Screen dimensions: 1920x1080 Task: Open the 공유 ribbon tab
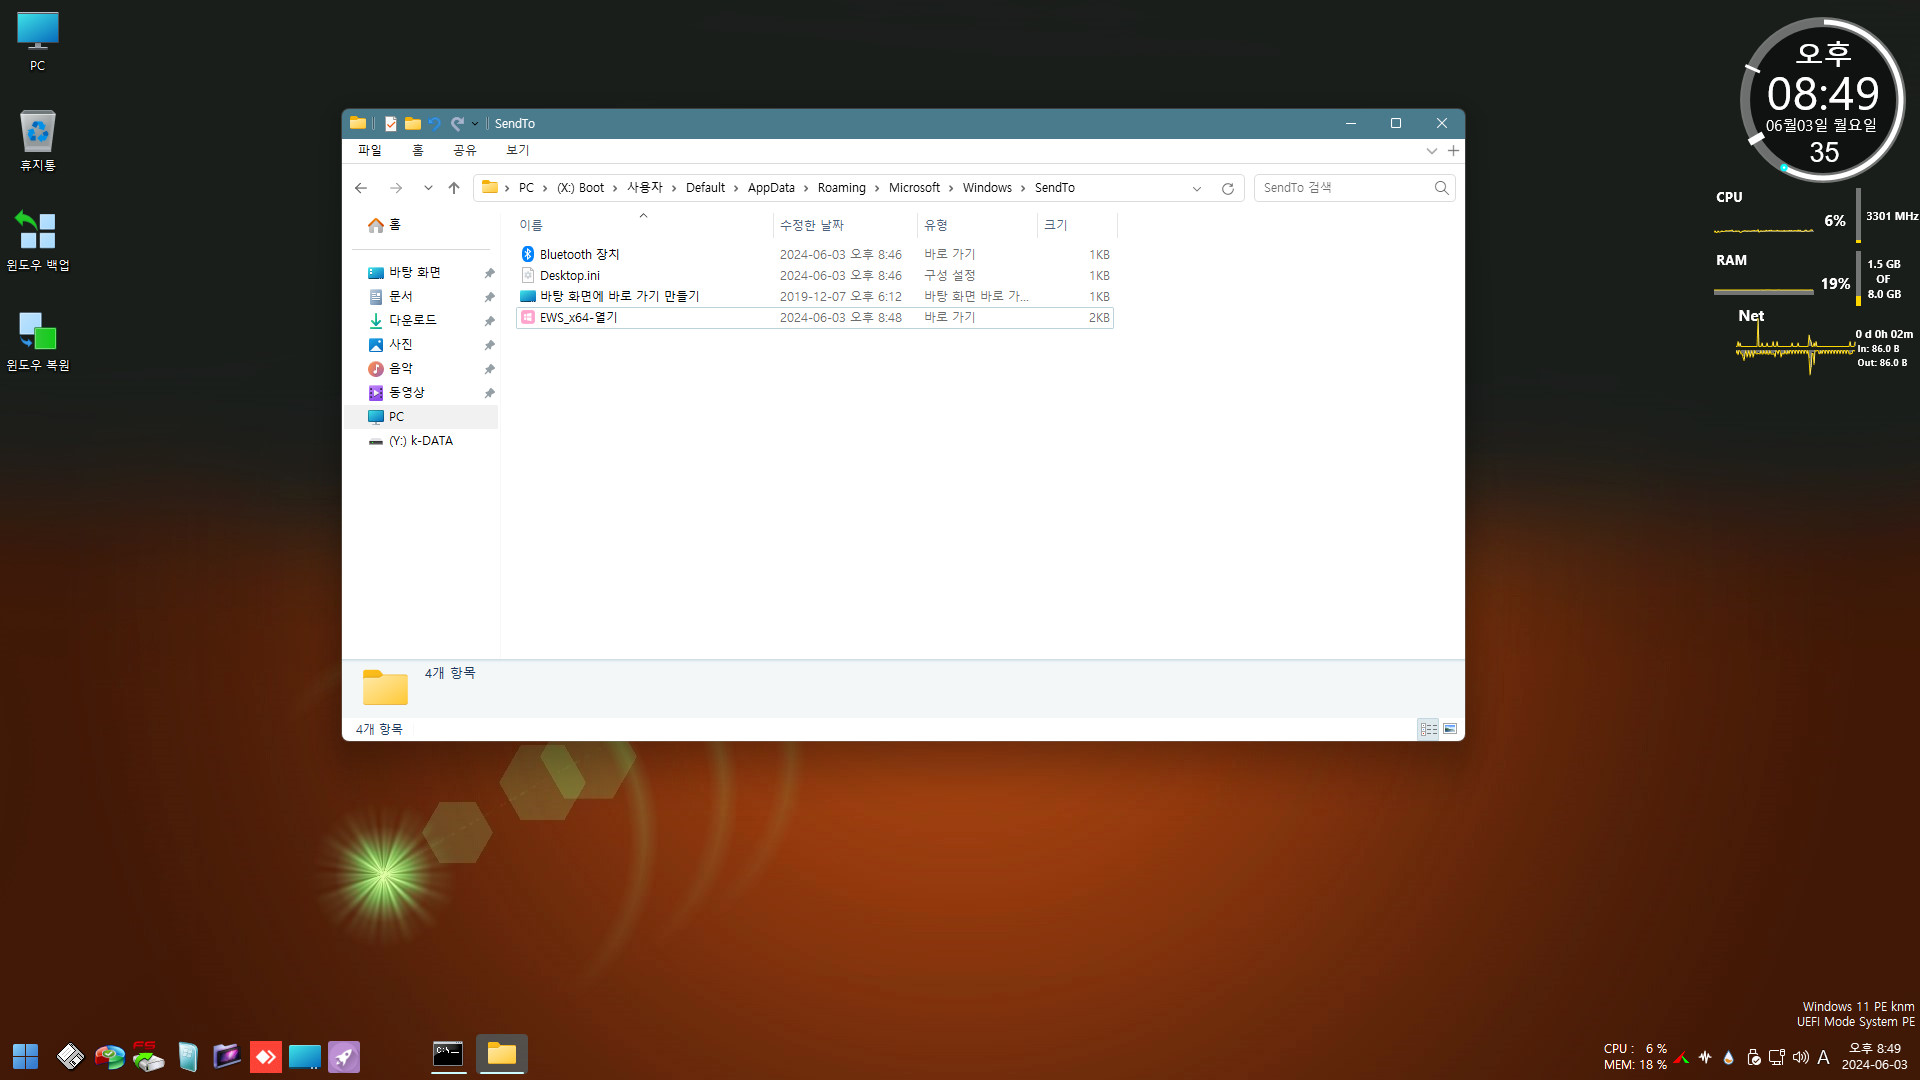(x=465, y=150)
